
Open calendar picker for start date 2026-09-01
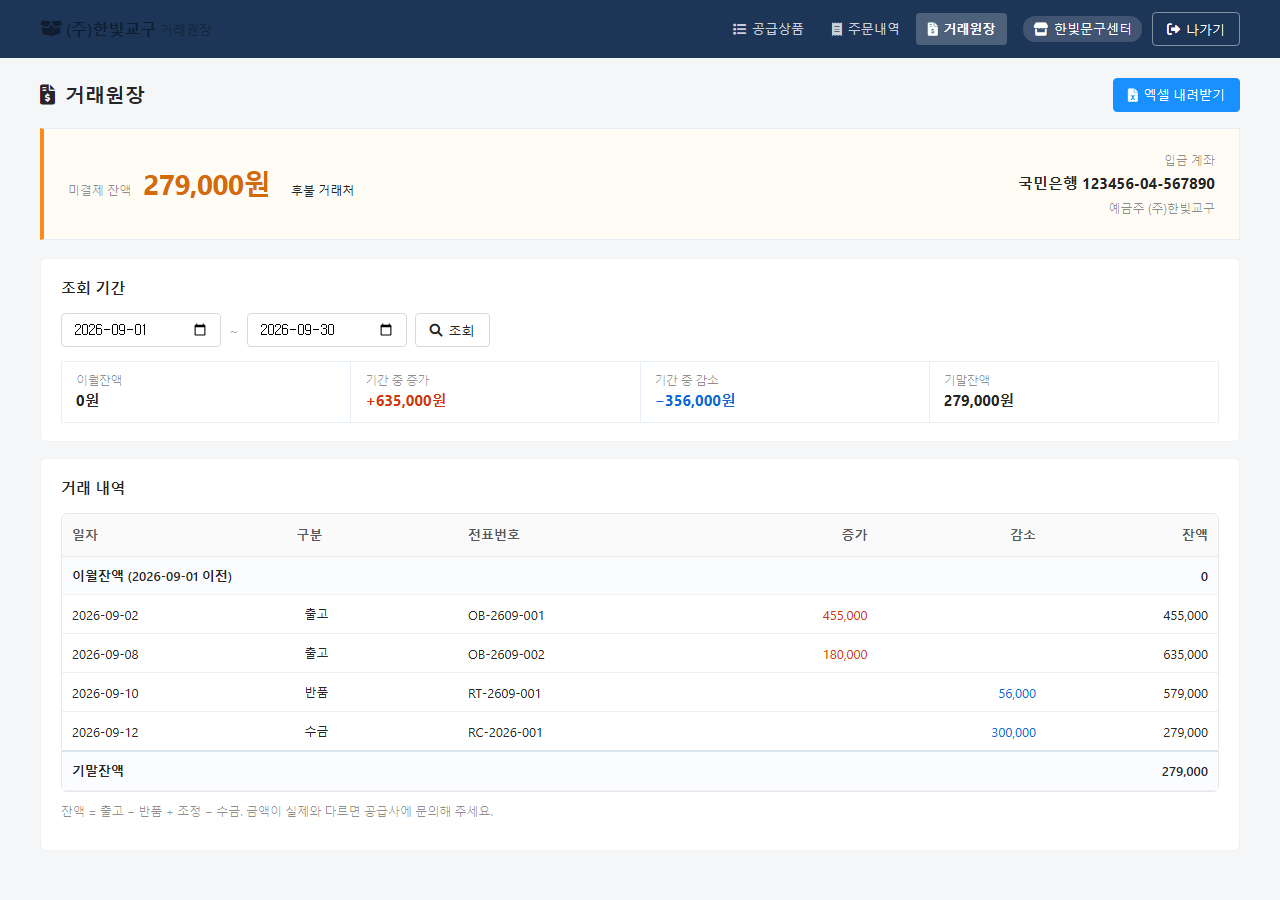200,330
